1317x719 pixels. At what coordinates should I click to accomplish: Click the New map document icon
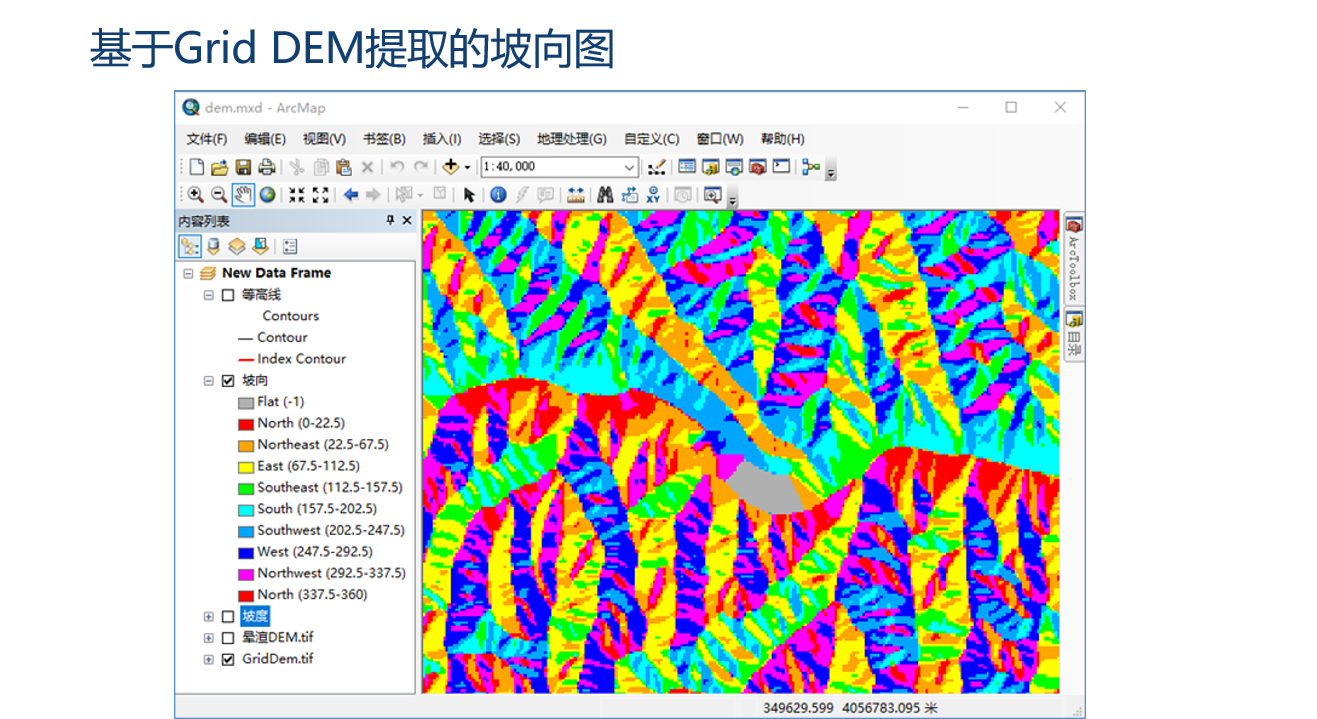(x=197, y=167)
